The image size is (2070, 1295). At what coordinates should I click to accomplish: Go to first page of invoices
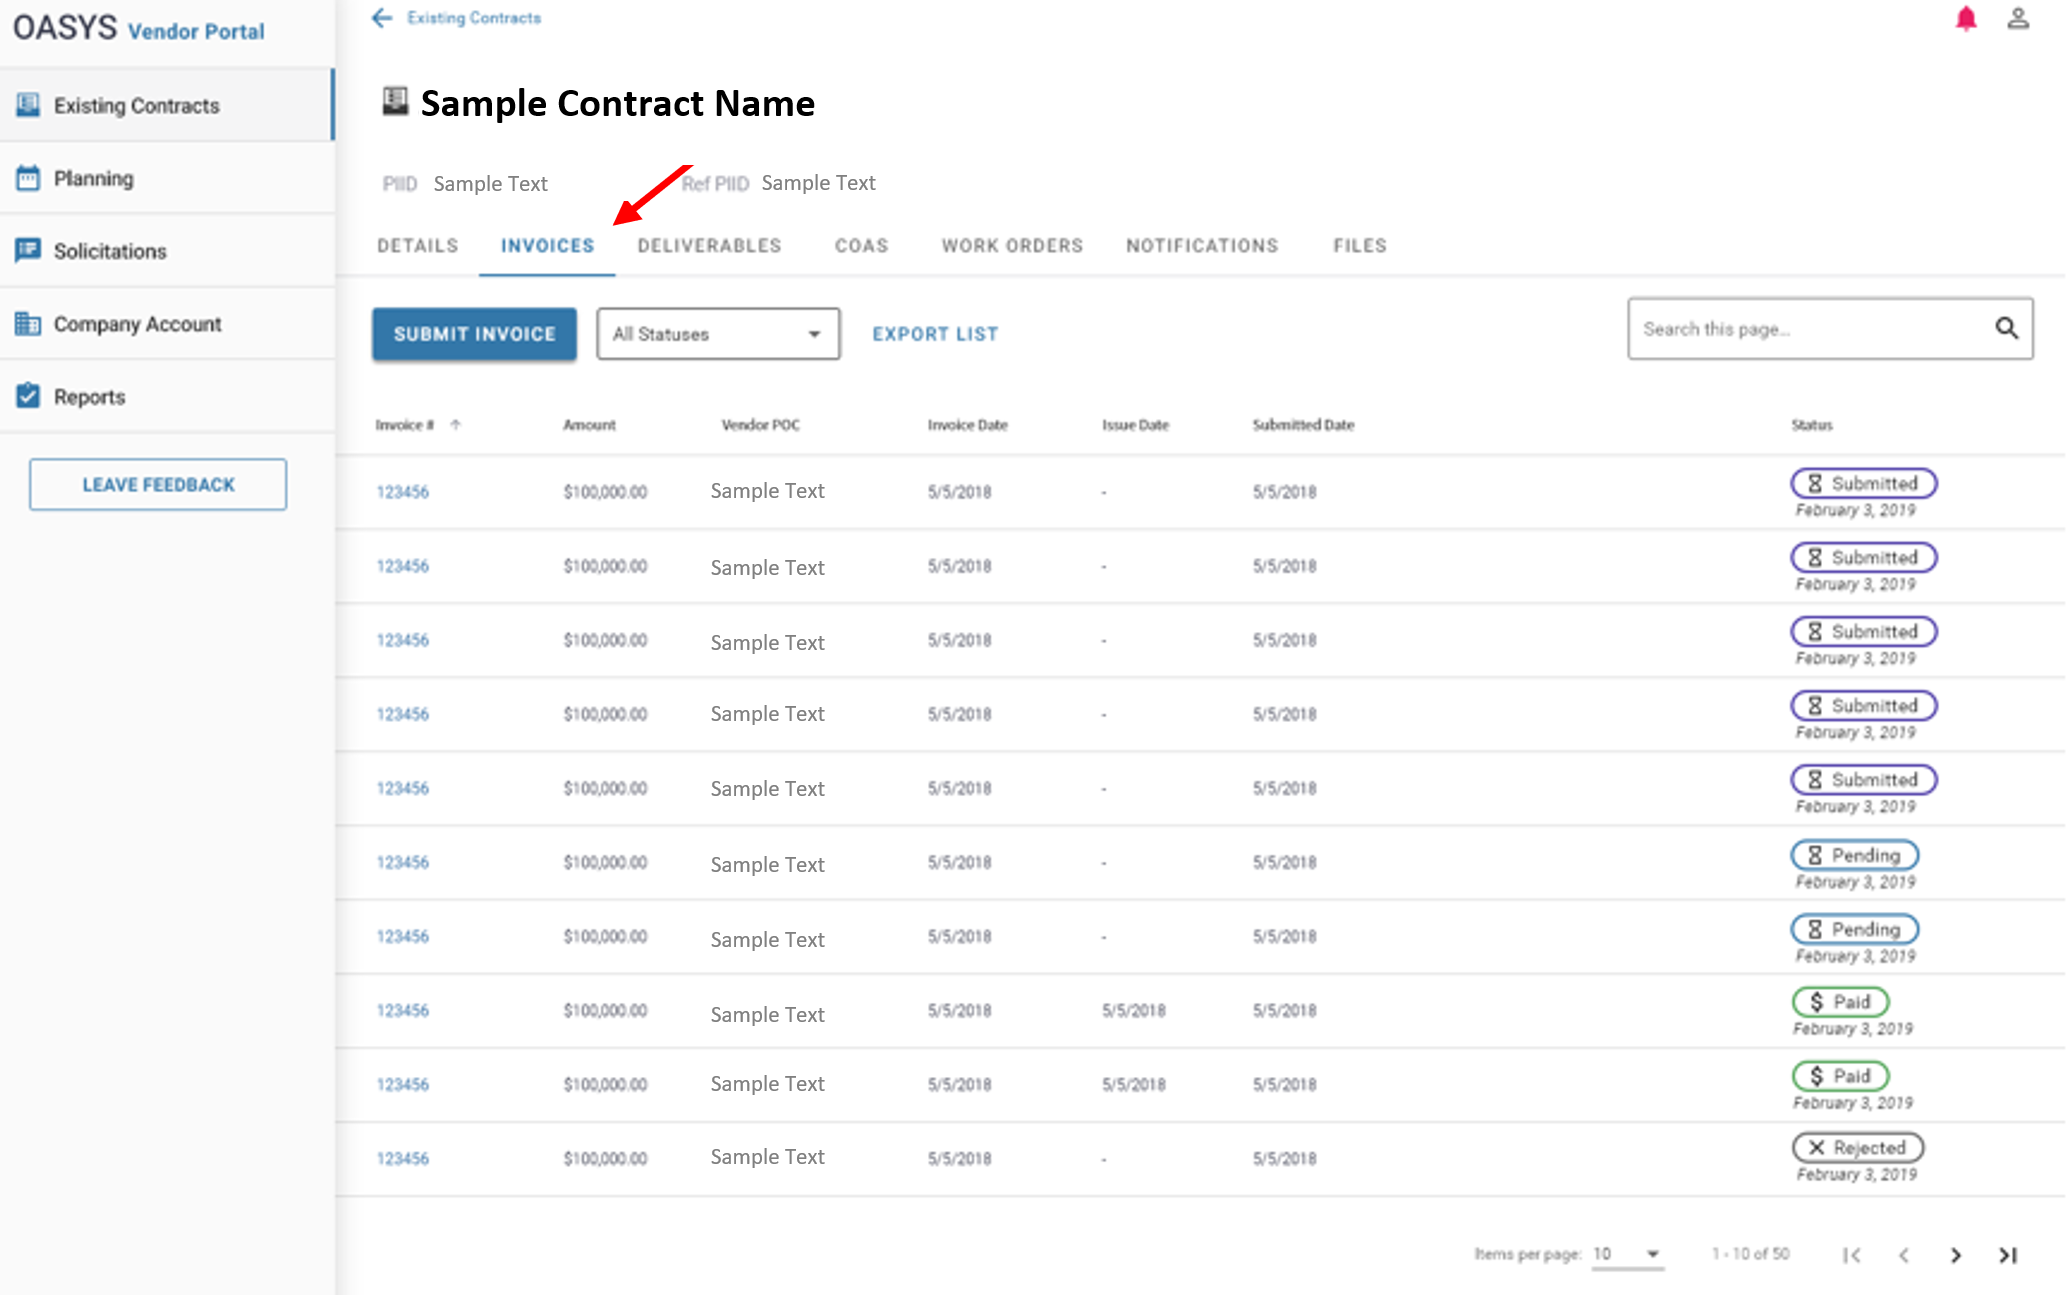click(x=1851, y=1255)
